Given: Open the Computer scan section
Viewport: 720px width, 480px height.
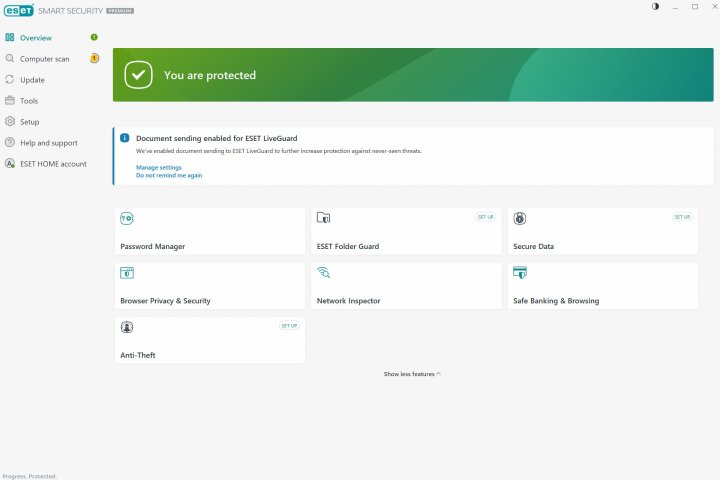Looking at the screenshot, I should (x=44, y=59).
